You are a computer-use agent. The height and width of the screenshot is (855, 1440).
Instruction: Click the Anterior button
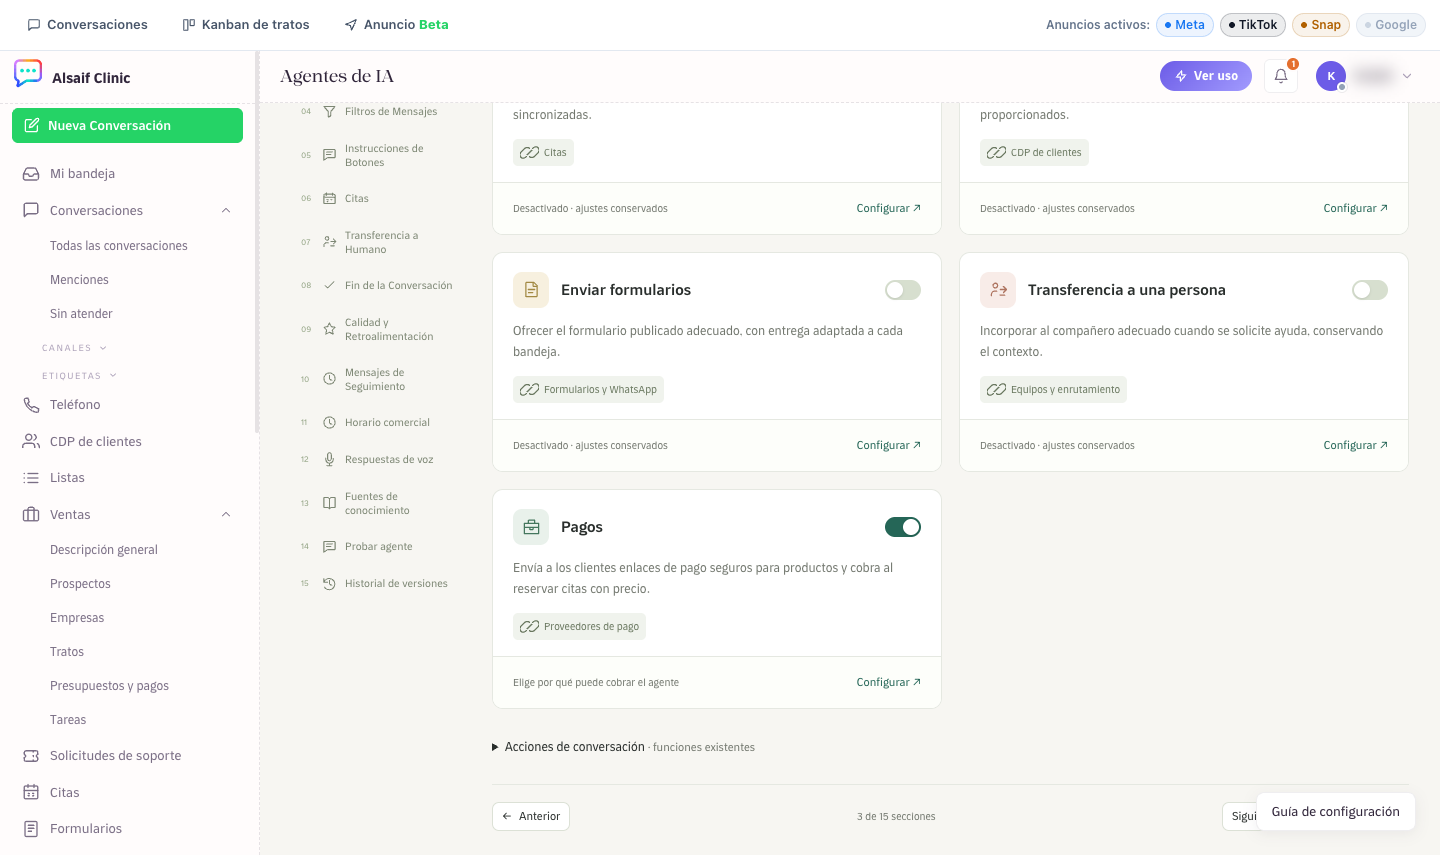[x=531, y=817]
